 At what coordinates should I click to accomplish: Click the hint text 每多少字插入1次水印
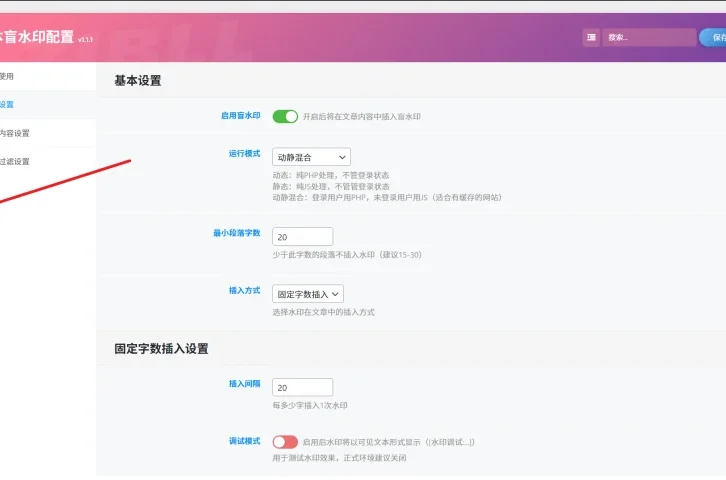(x=310, y=405)
